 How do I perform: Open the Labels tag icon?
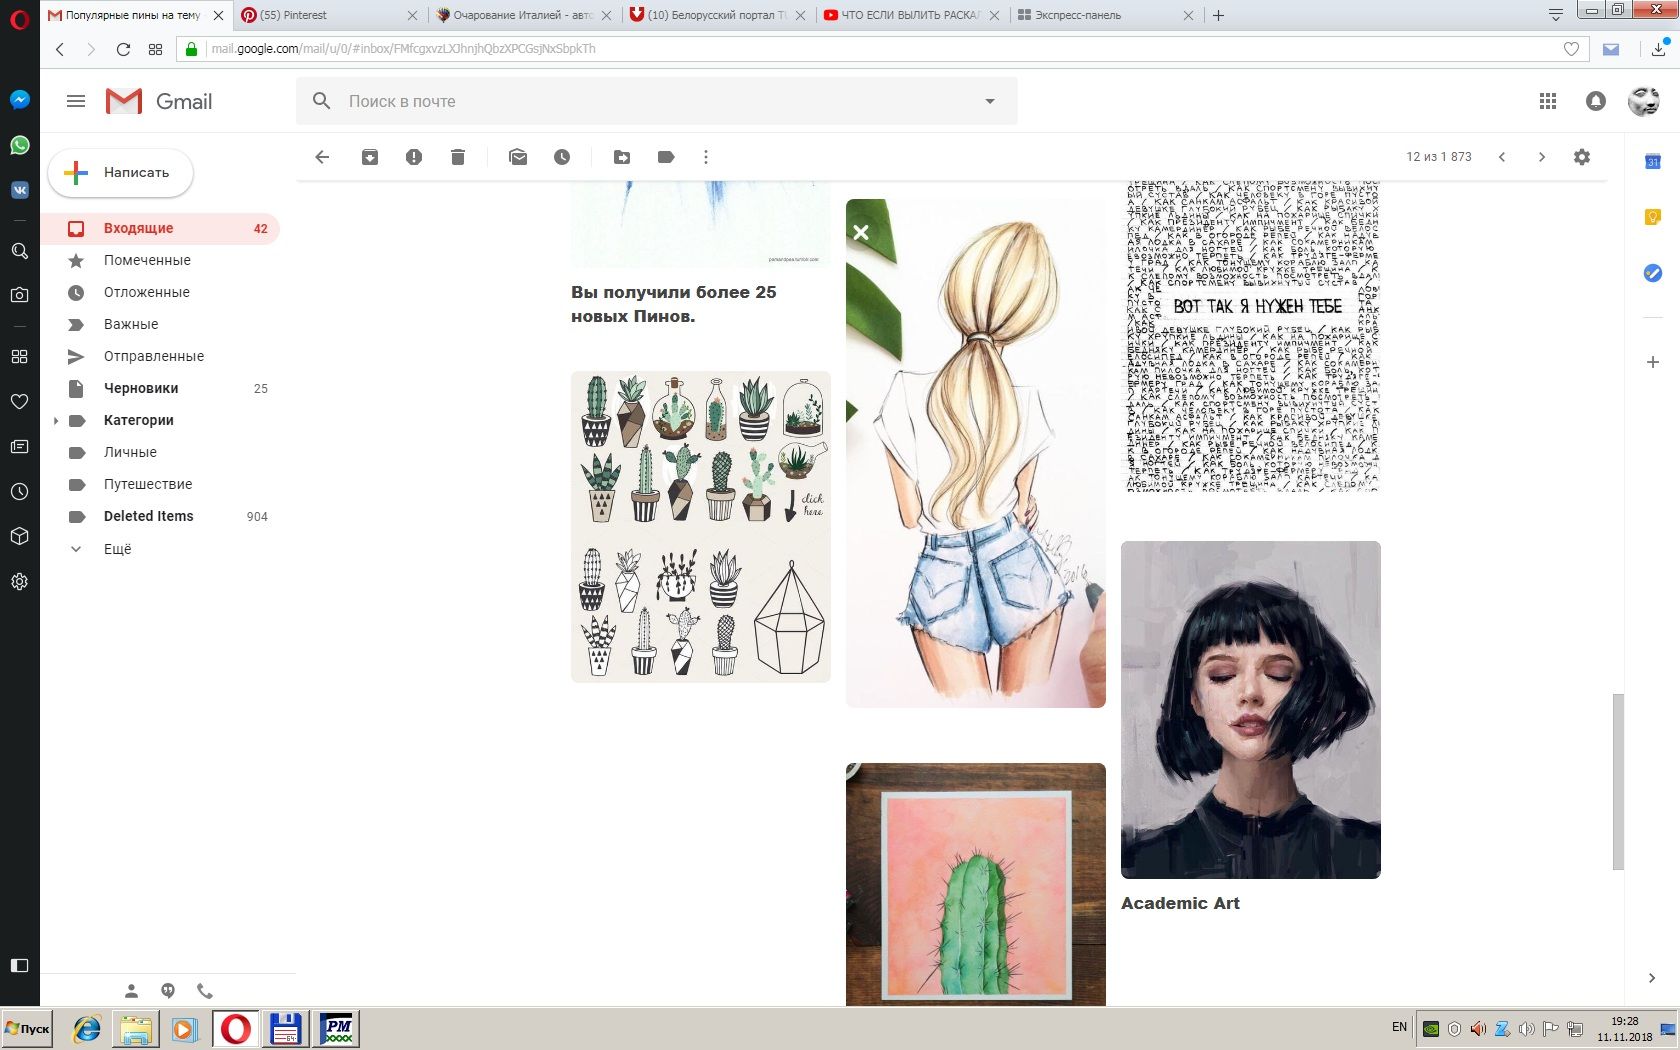click(x=666, y=157)
